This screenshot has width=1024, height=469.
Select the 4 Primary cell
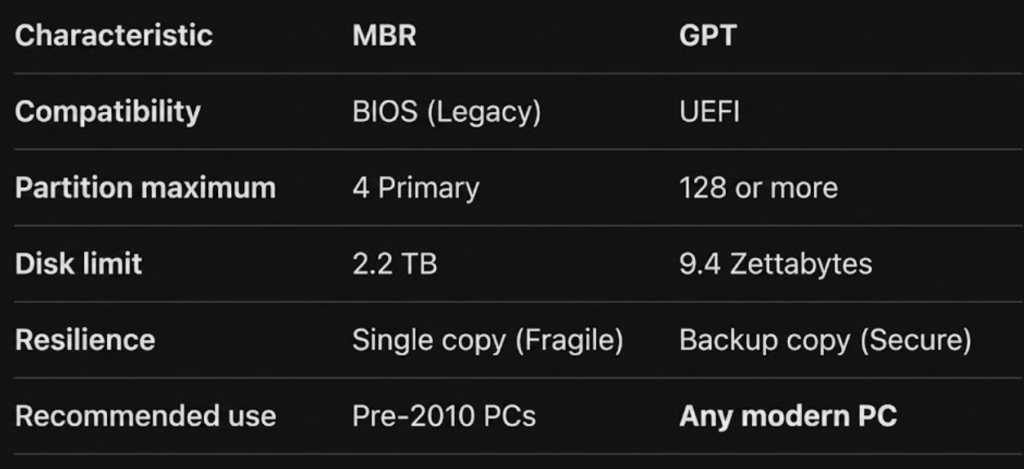tap(415, 187)
